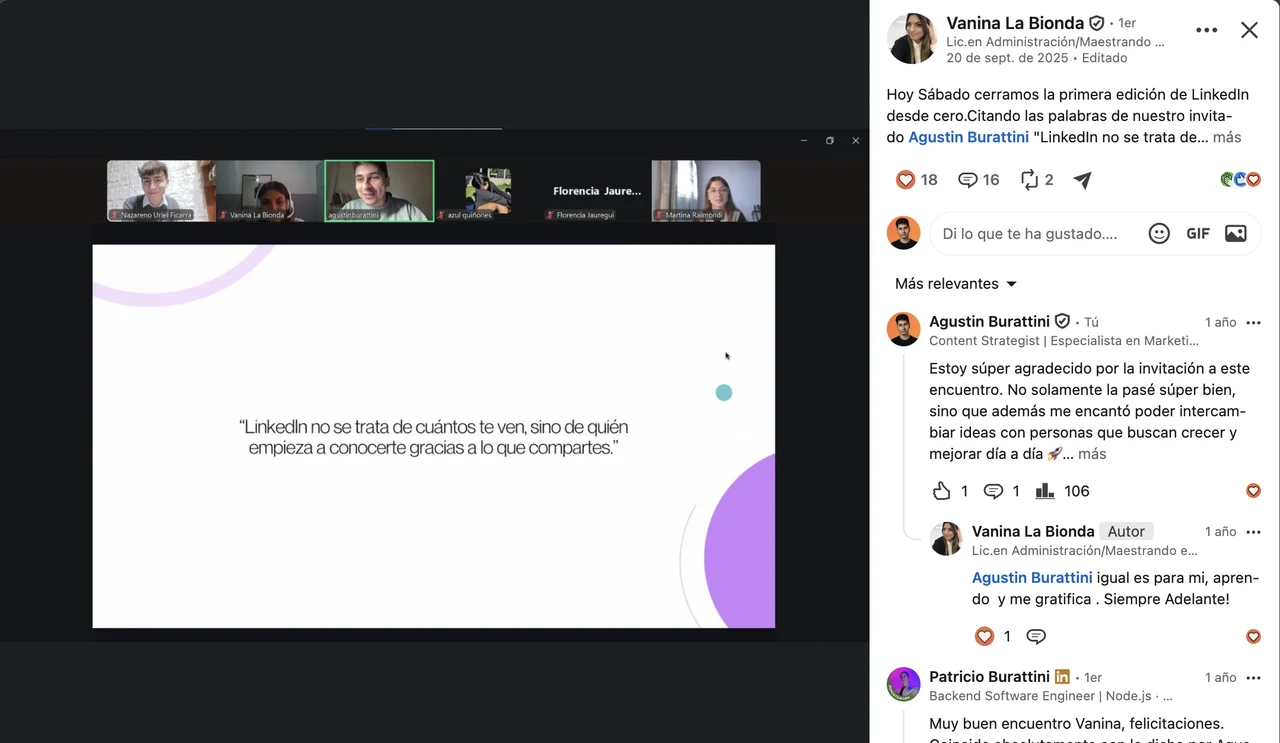Open the post options three-dot menu
This screenshot has height=743, width=1280.
pos(1207,30)
